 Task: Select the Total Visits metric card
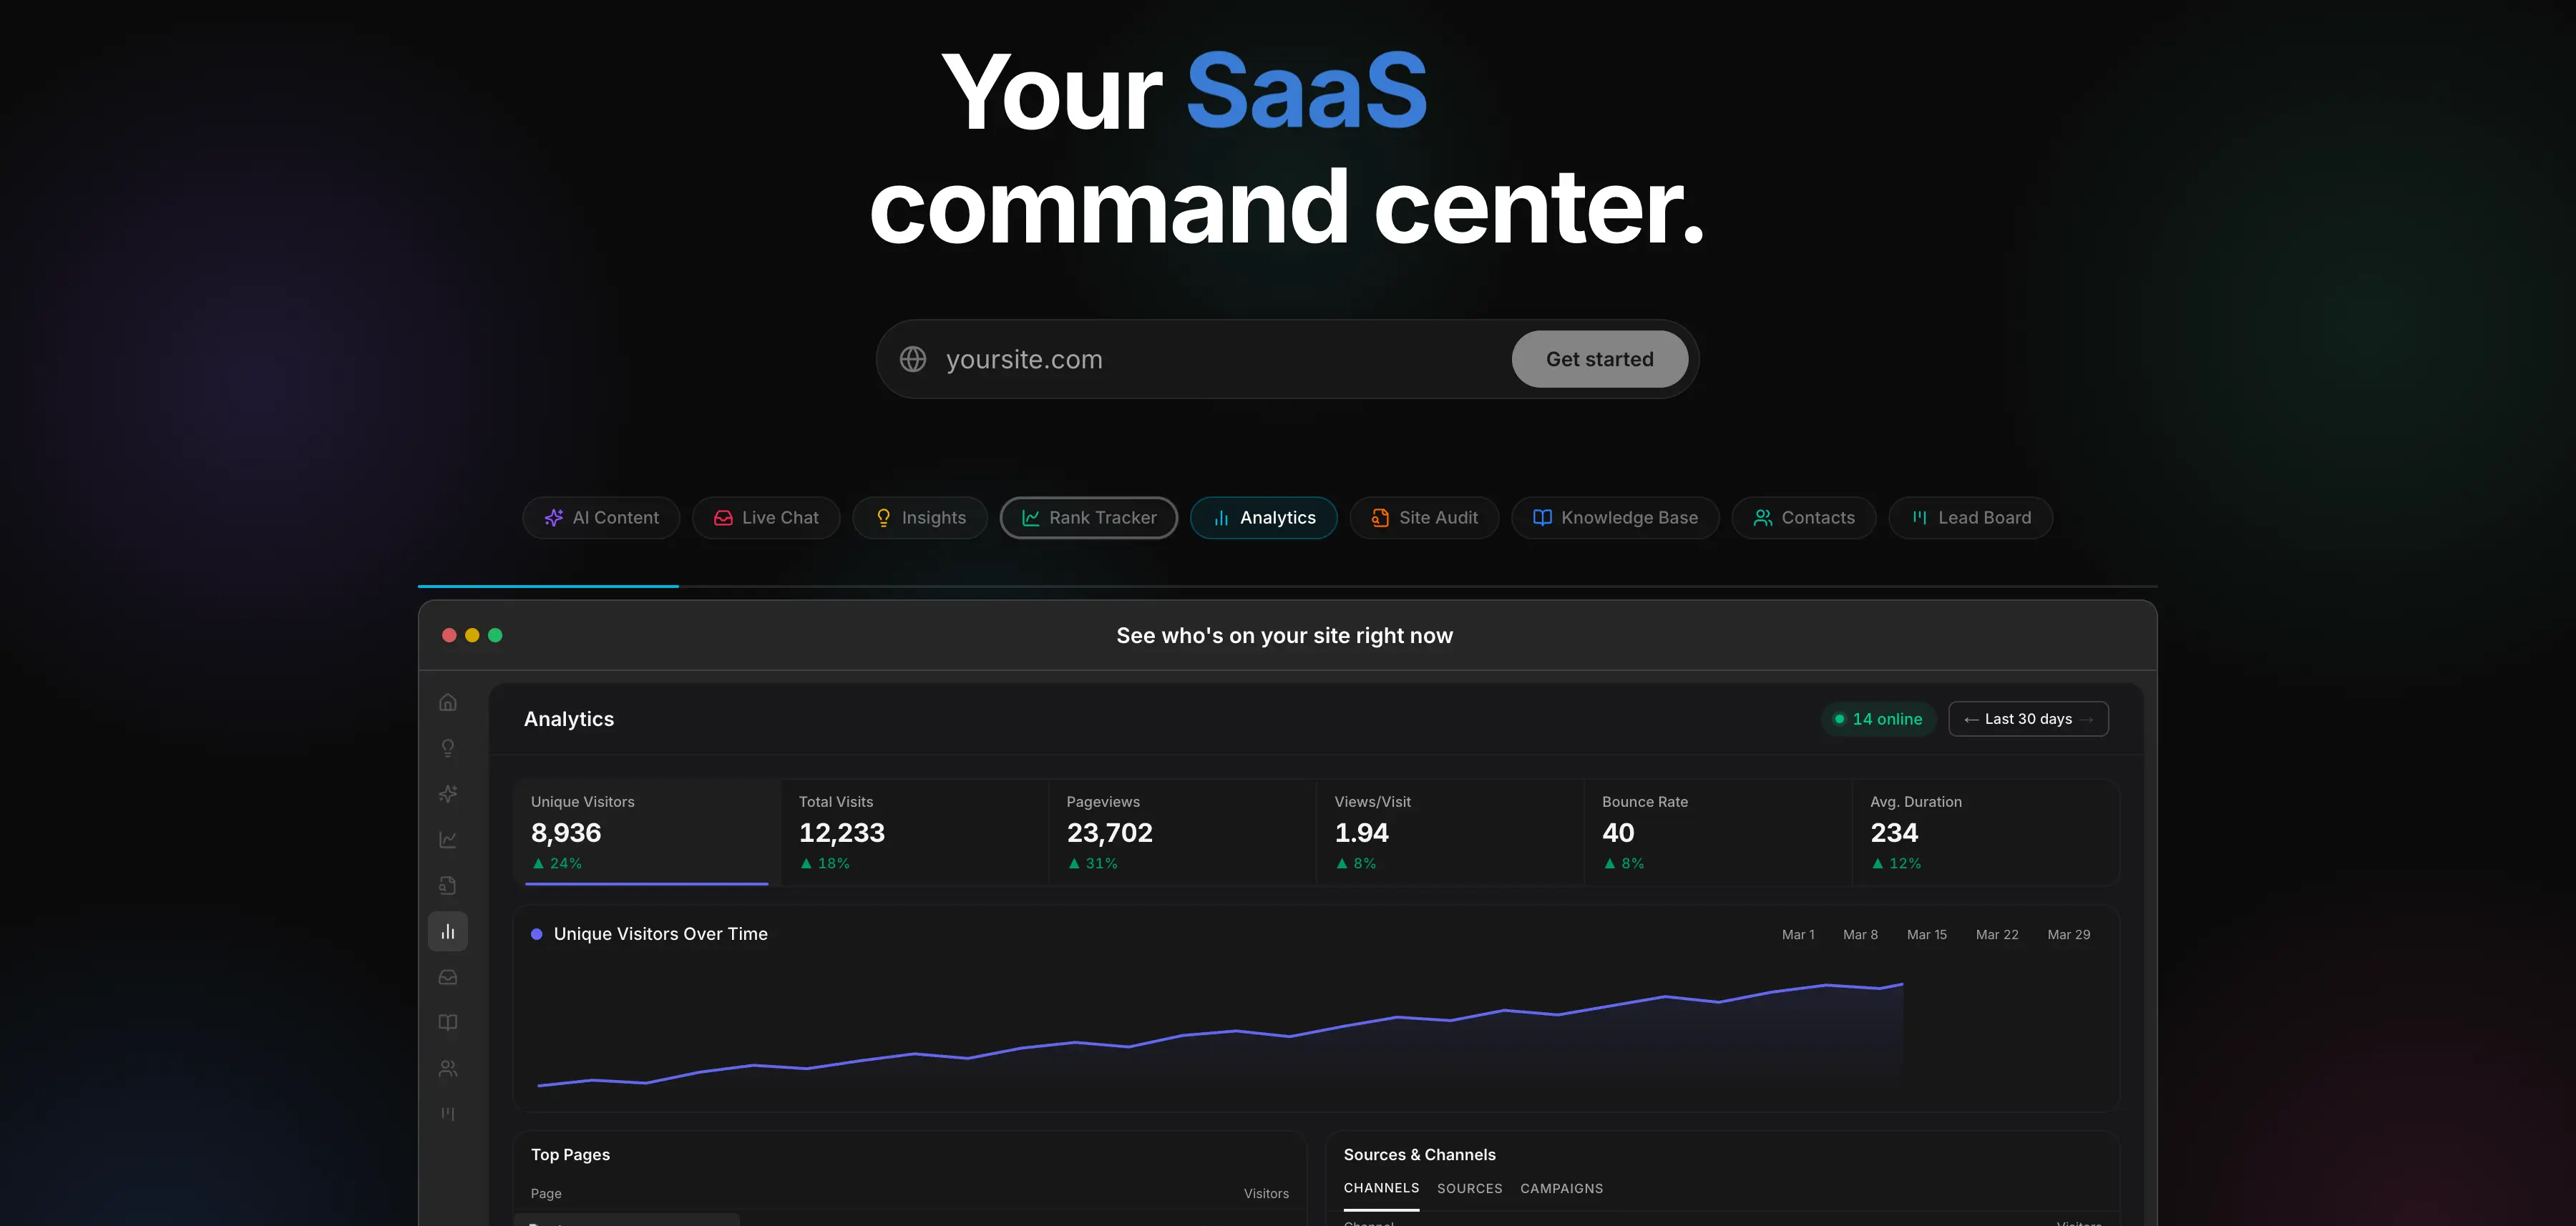click(913, 831)
